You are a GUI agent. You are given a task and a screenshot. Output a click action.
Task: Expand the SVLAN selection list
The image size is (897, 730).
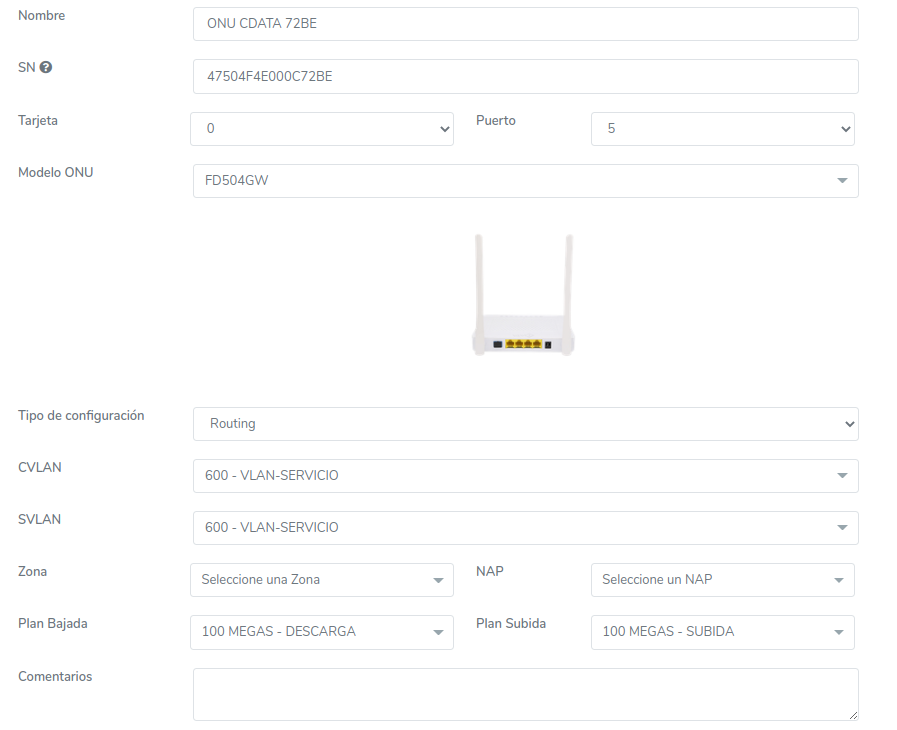pyautogui.click(x=525, y=528)
